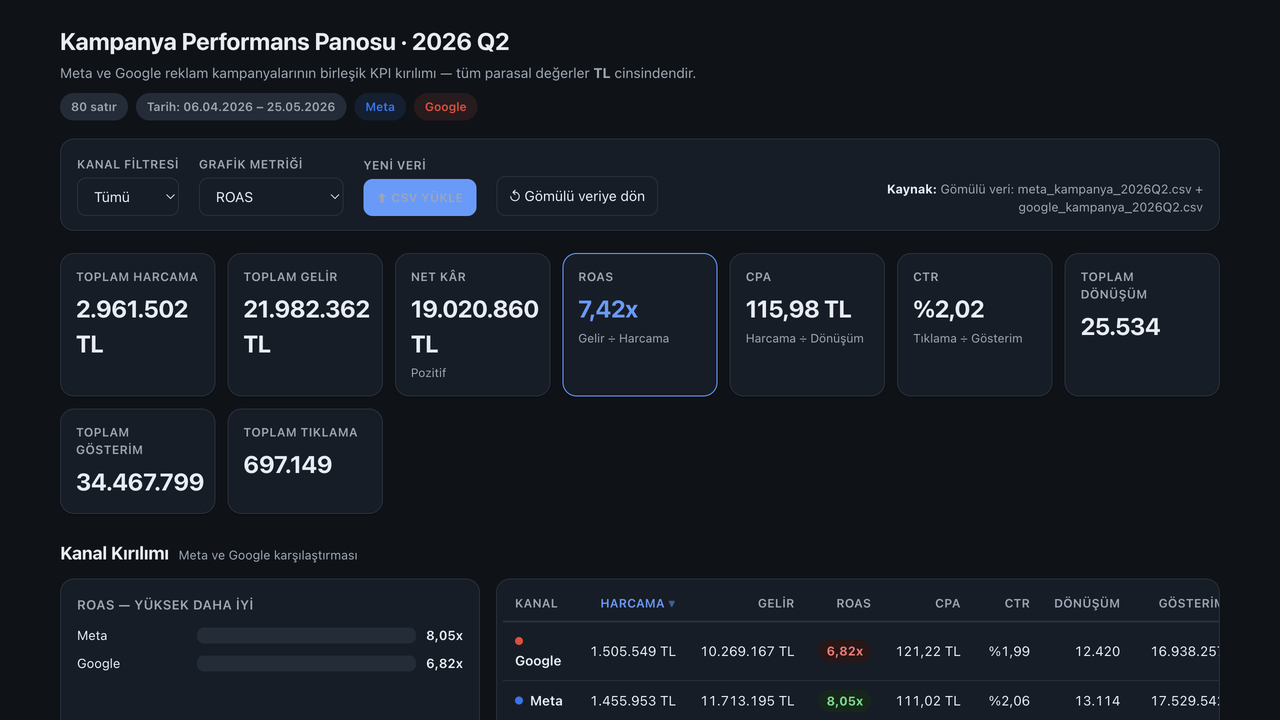Click the Google channel tag
The width and height of the screenshot is (1280, 720).
[x=446, y=107]
